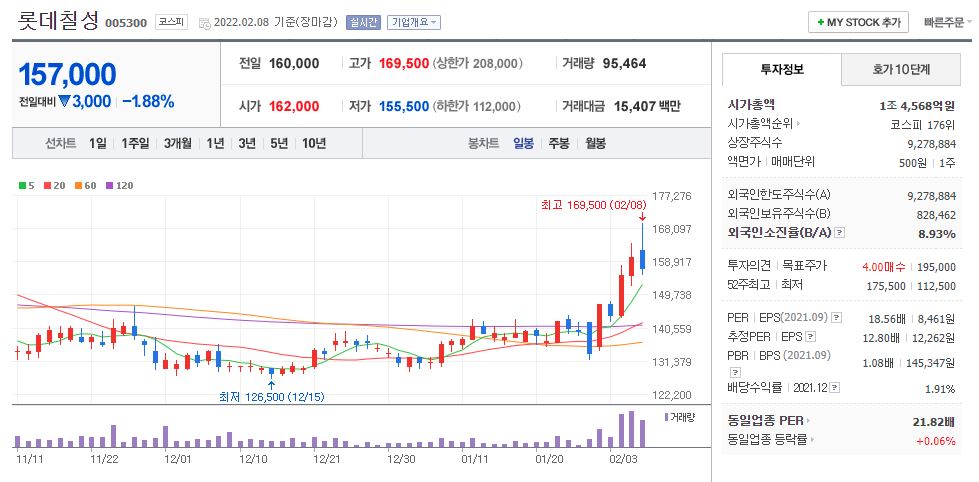Image resolution: width=979 pixels, height=482 pixels.
Task: Click the -1.88% change rate
Action: pos(148,102)
